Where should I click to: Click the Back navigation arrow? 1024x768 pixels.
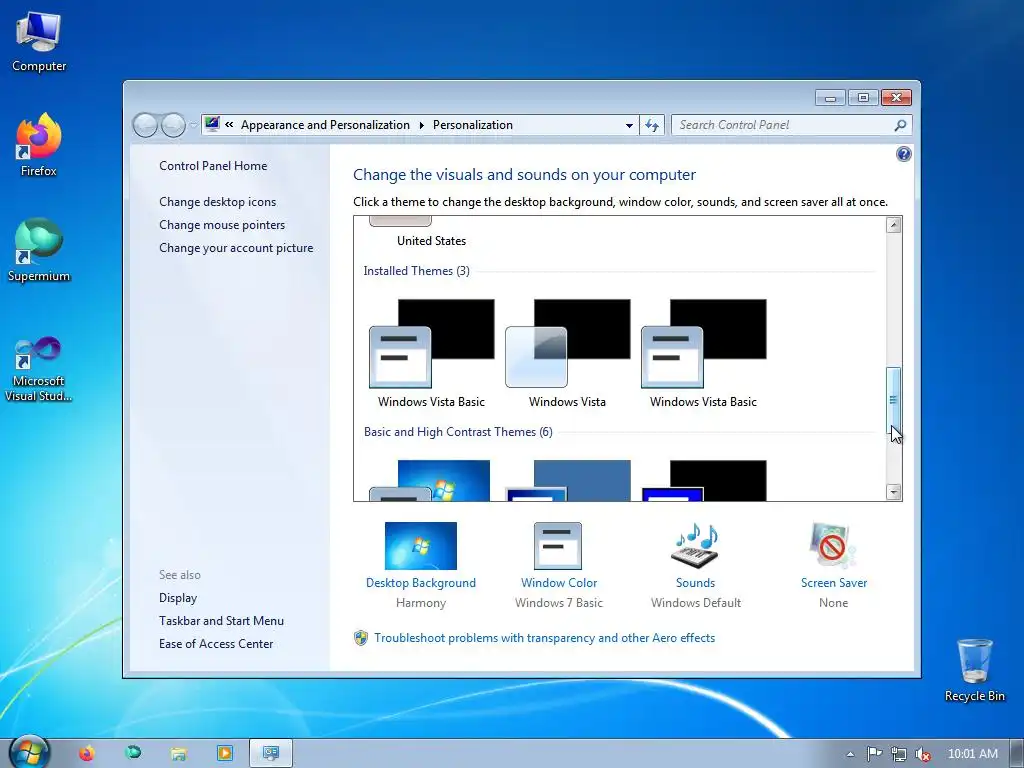145,125
